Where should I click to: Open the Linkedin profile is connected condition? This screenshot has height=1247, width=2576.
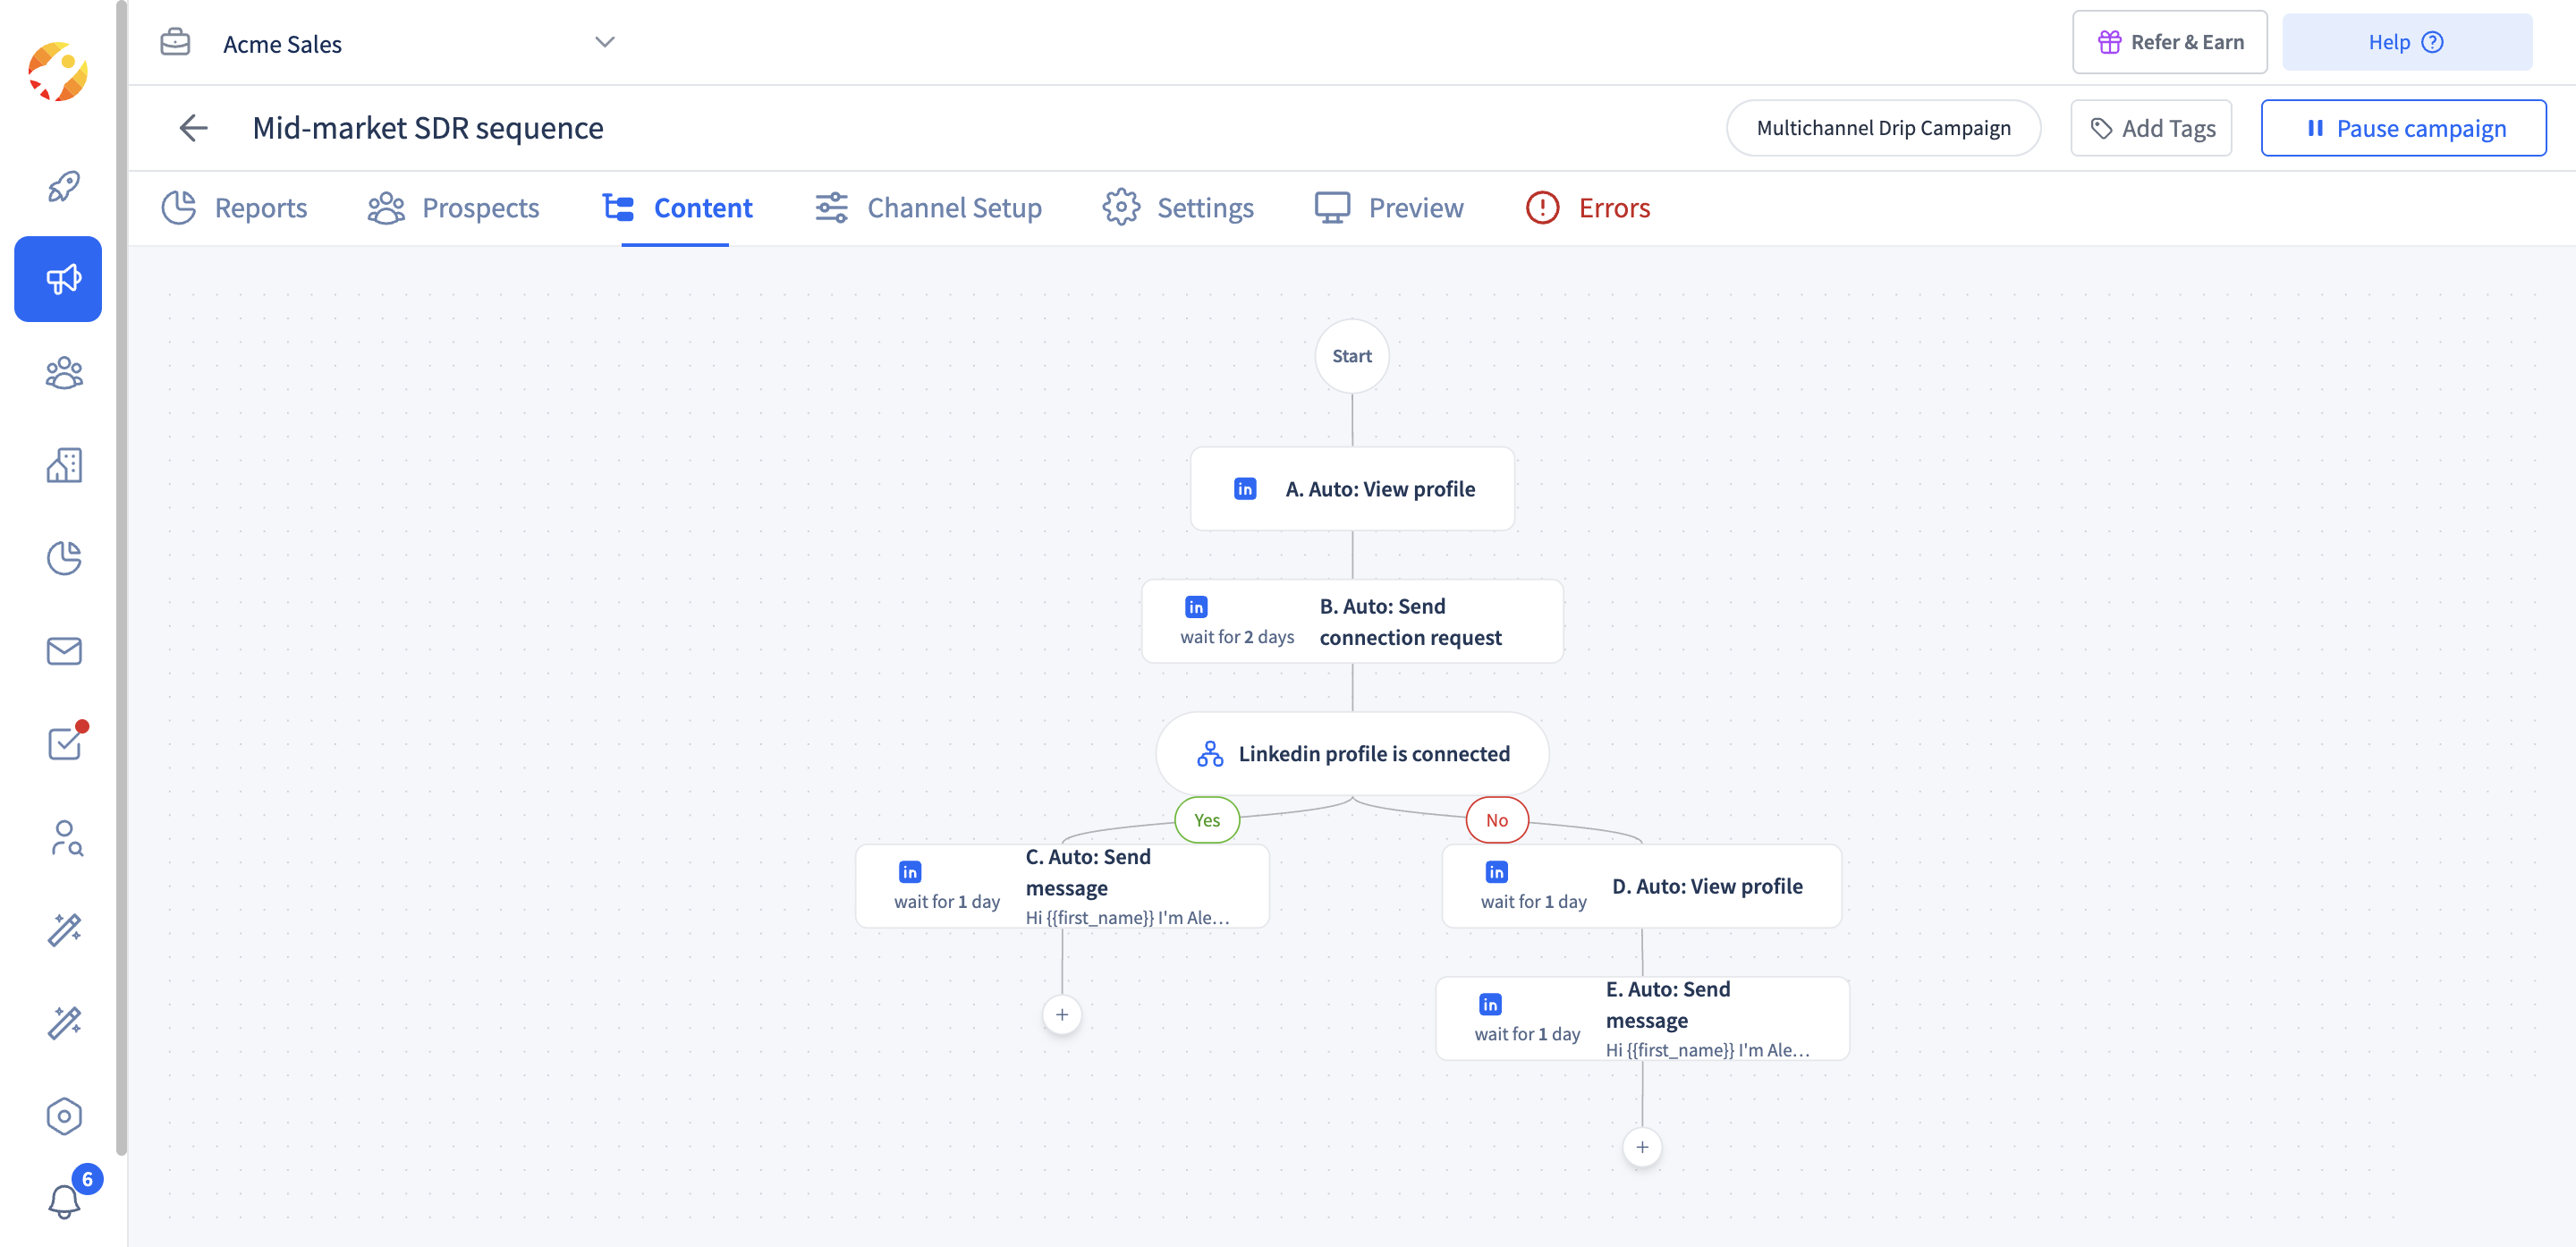1352,754
